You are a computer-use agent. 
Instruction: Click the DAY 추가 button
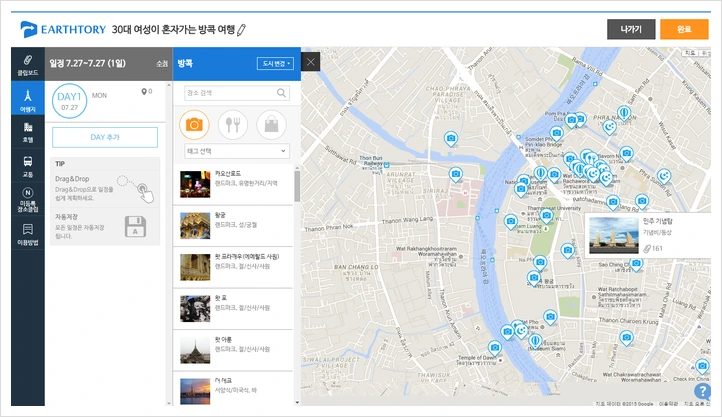click(105, 137)
